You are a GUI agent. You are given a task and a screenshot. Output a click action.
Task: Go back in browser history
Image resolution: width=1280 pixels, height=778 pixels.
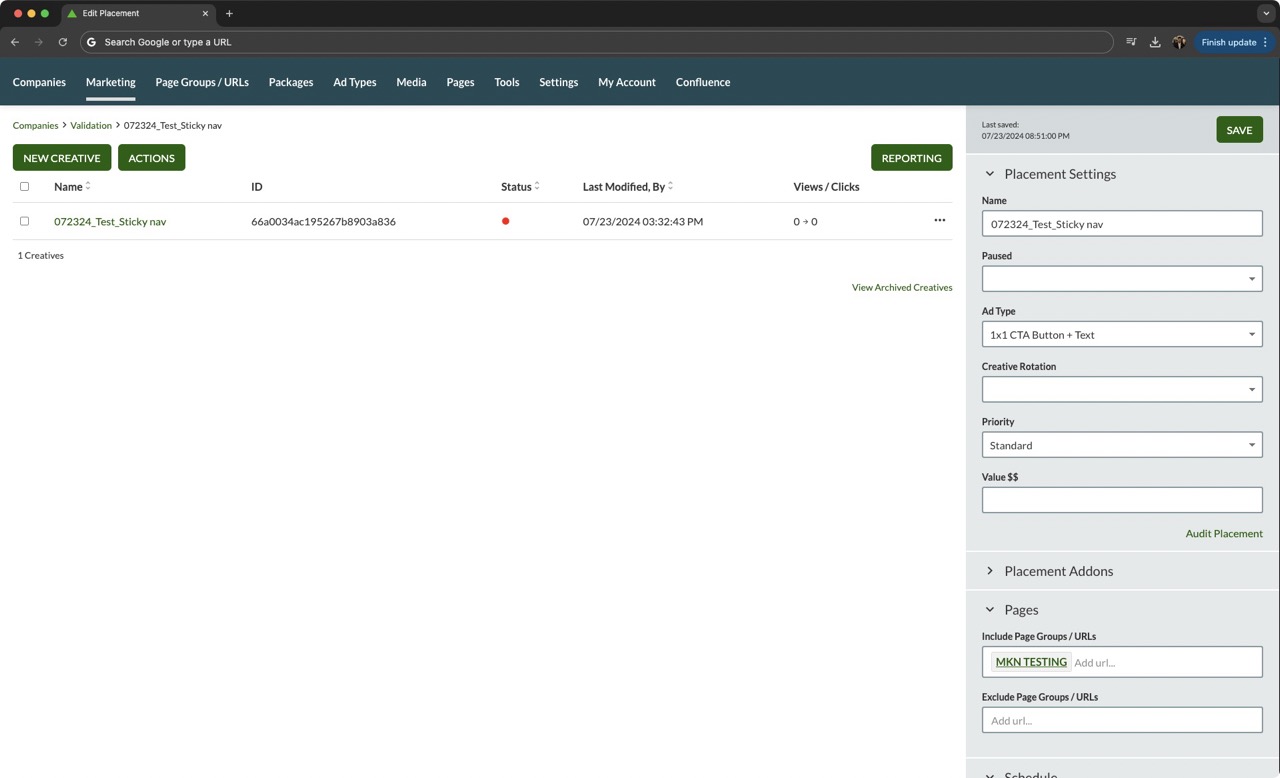tap(15, 42)
